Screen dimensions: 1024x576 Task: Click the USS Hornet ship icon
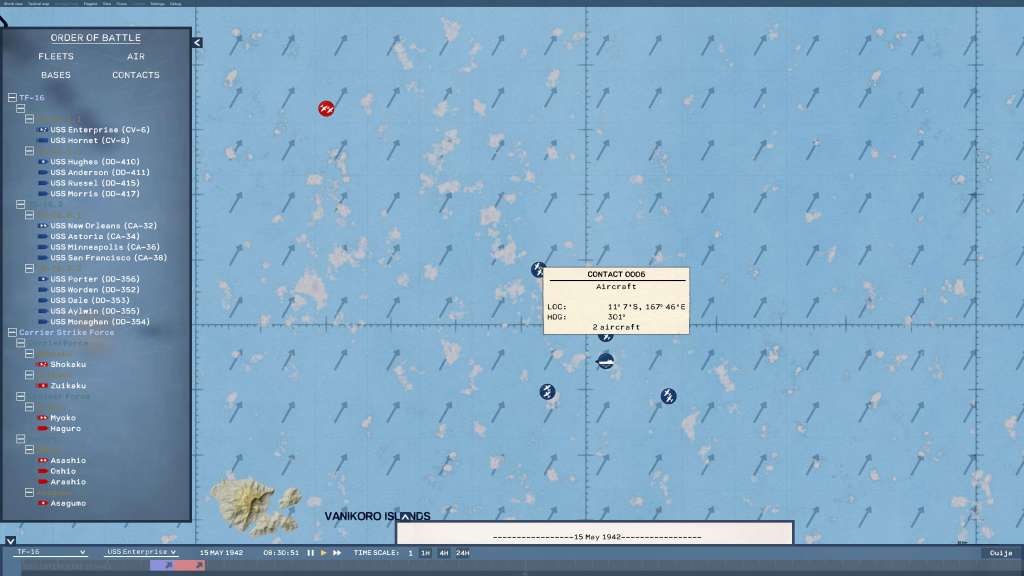coord(43,141)
